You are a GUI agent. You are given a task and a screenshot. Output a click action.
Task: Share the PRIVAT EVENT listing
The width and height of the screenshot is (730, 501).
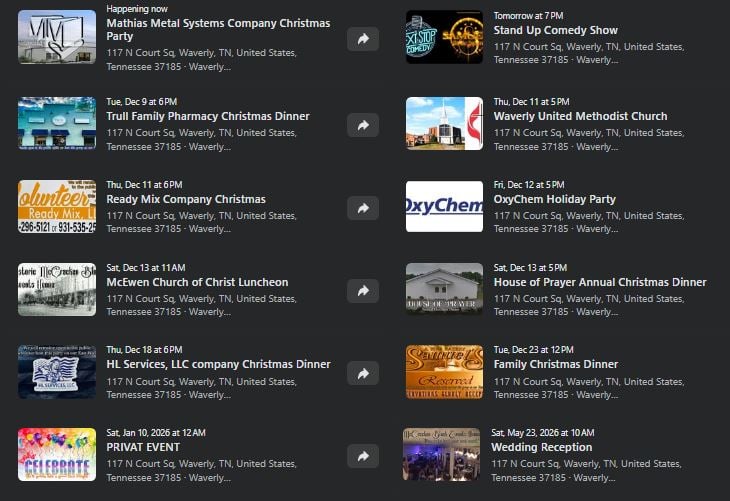click(363, 456)
